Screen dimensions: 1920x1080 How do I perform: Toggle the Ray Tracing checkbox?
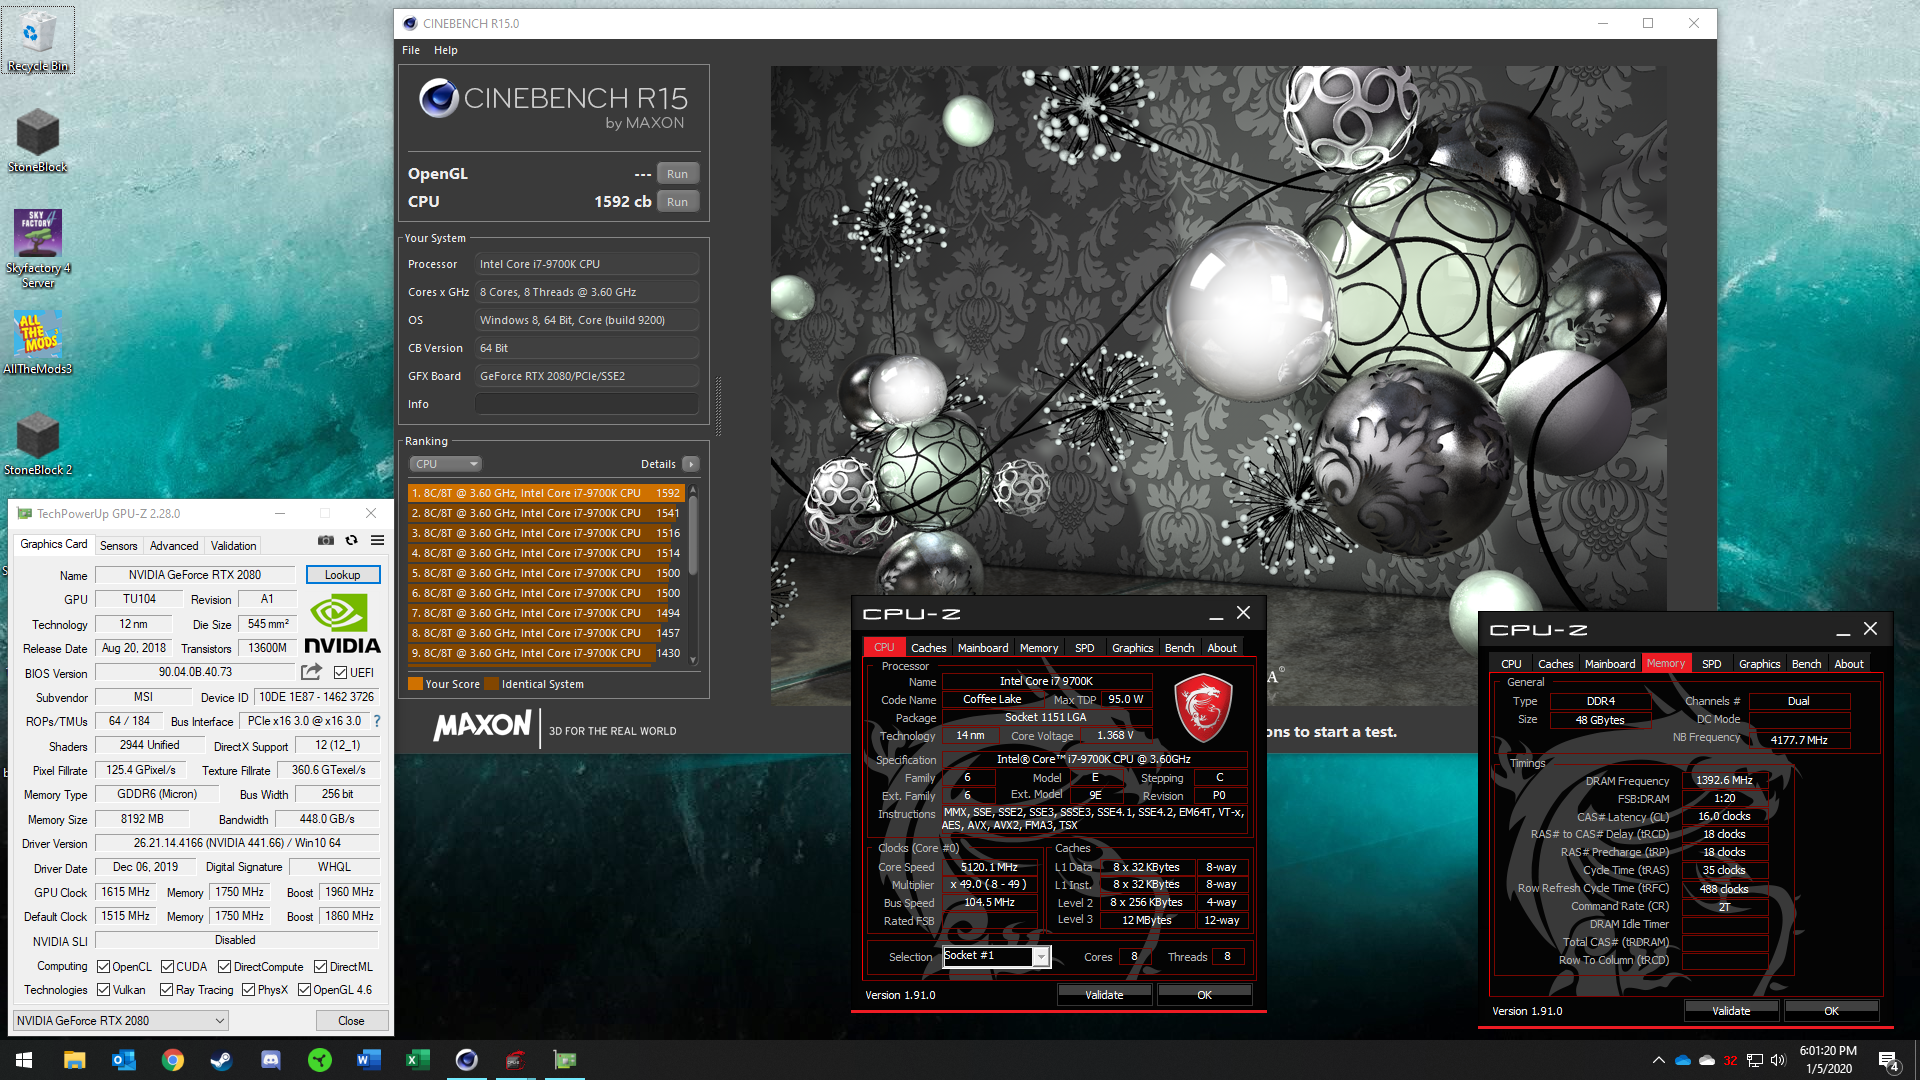coord(166,990)
